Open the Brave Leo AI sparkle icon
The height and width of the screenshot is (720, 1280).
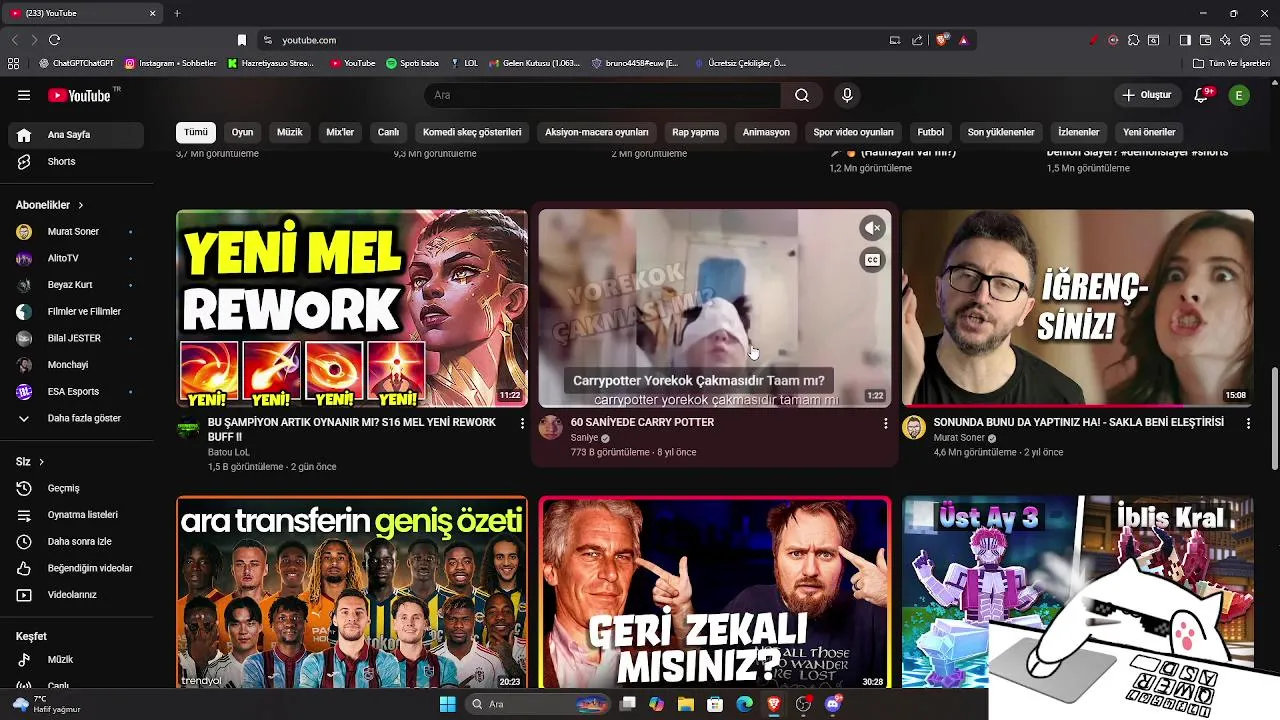click(1225, 40)
